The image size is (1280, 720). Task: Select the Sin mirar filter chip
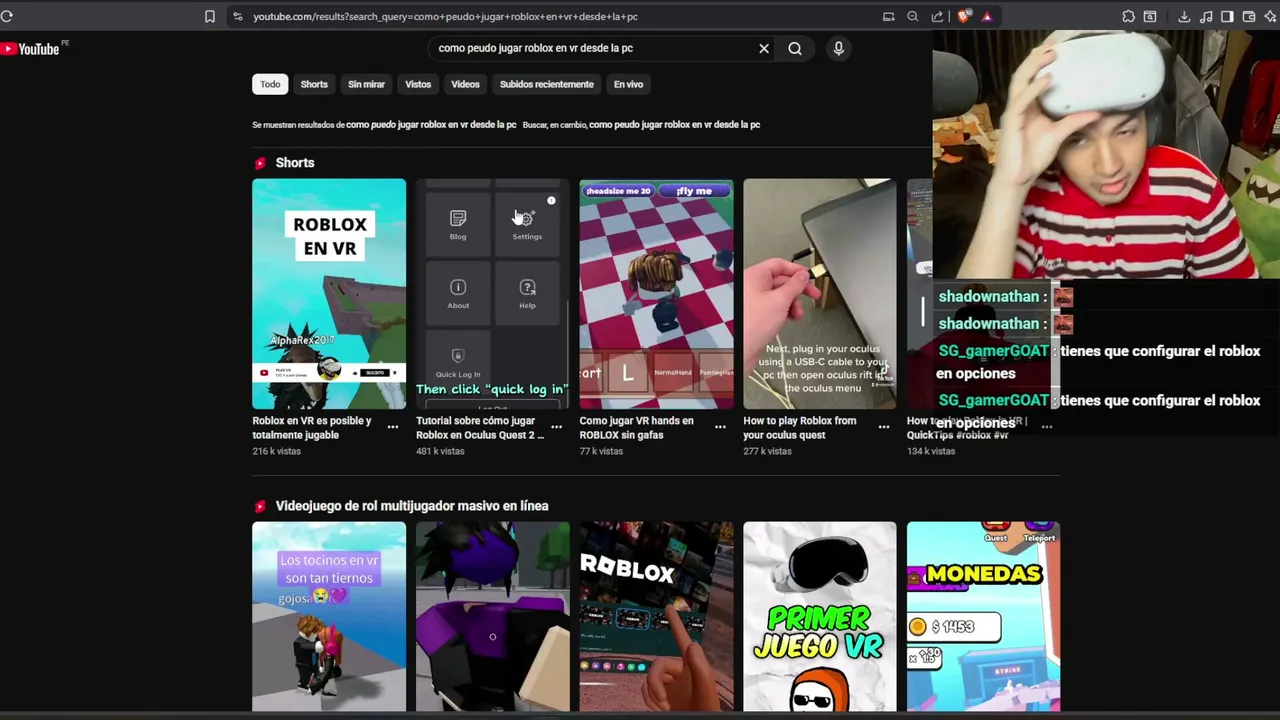pyautogui.click(x=366, y=84)
